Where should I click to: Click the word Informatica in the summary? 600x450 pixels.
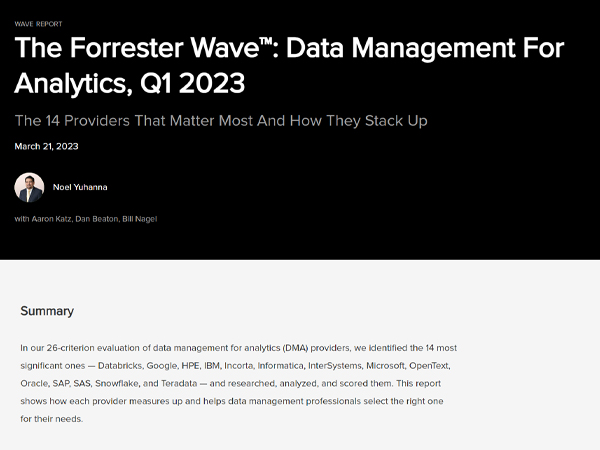coord(280,365)
